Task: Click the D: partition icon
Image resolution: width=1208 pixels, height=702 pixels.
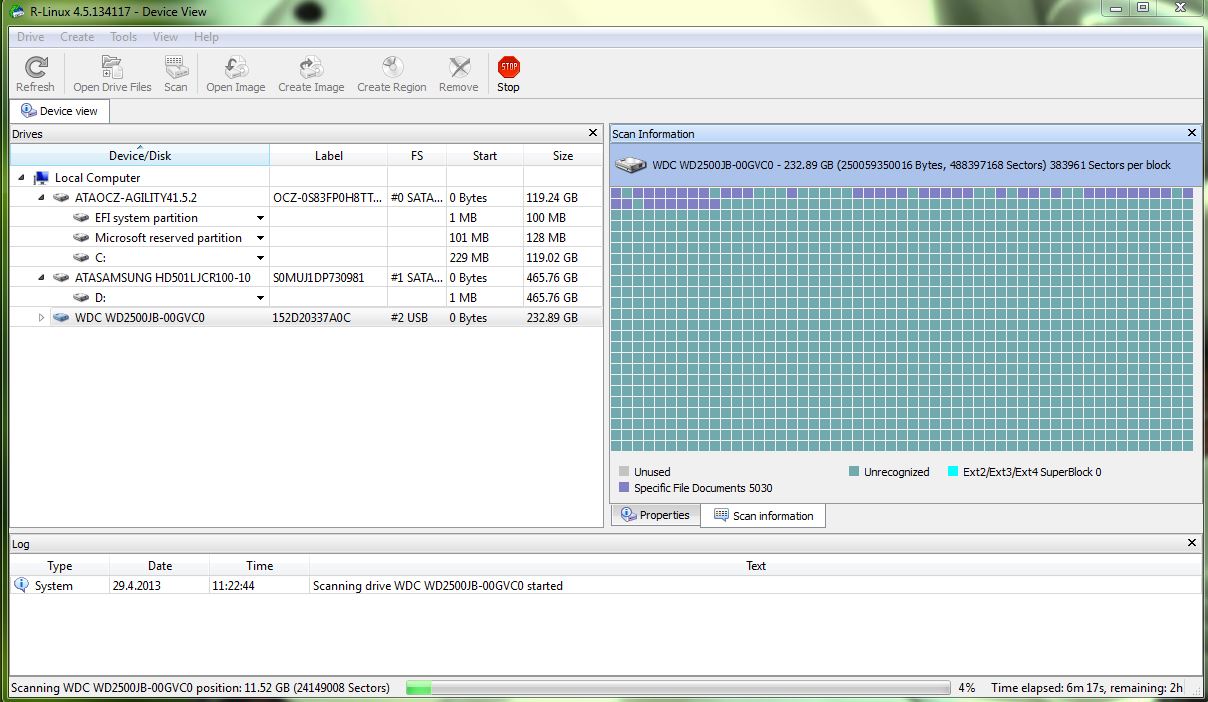Action: [81, 298]
